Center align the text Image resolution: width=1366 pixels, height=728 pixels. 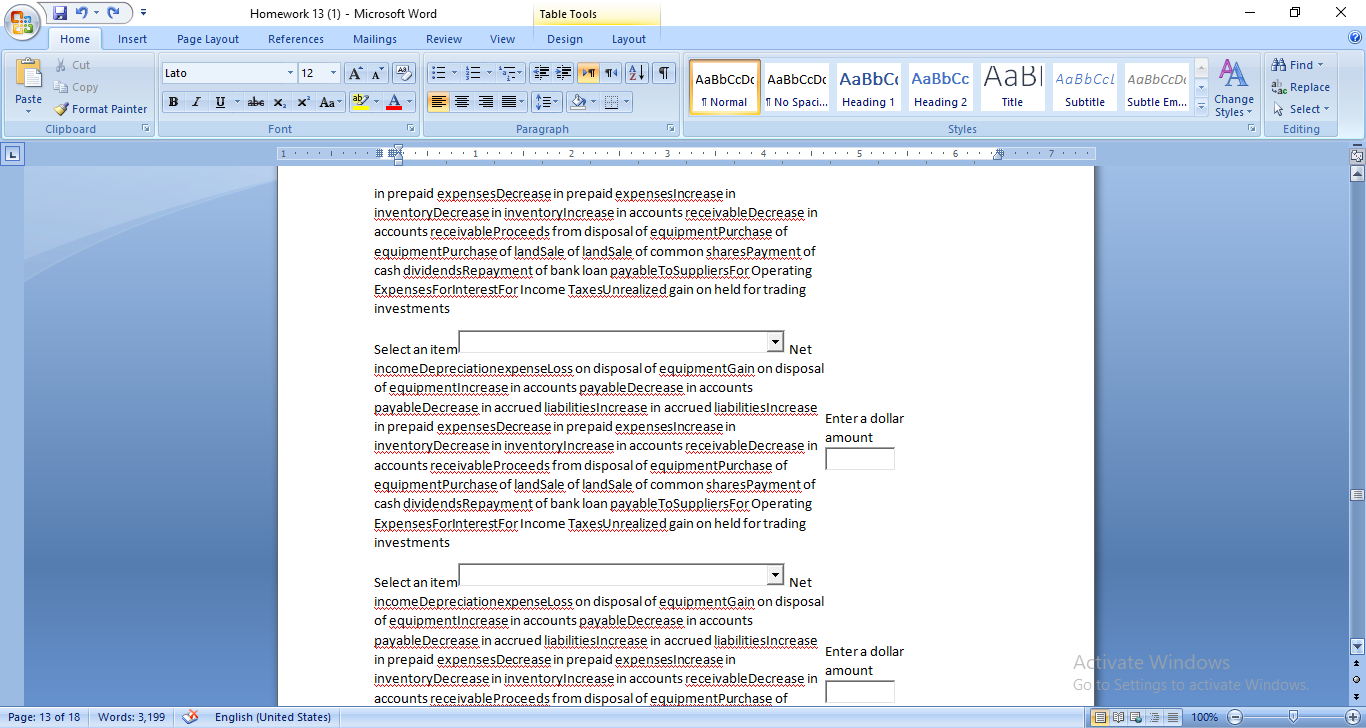(462, 102)
